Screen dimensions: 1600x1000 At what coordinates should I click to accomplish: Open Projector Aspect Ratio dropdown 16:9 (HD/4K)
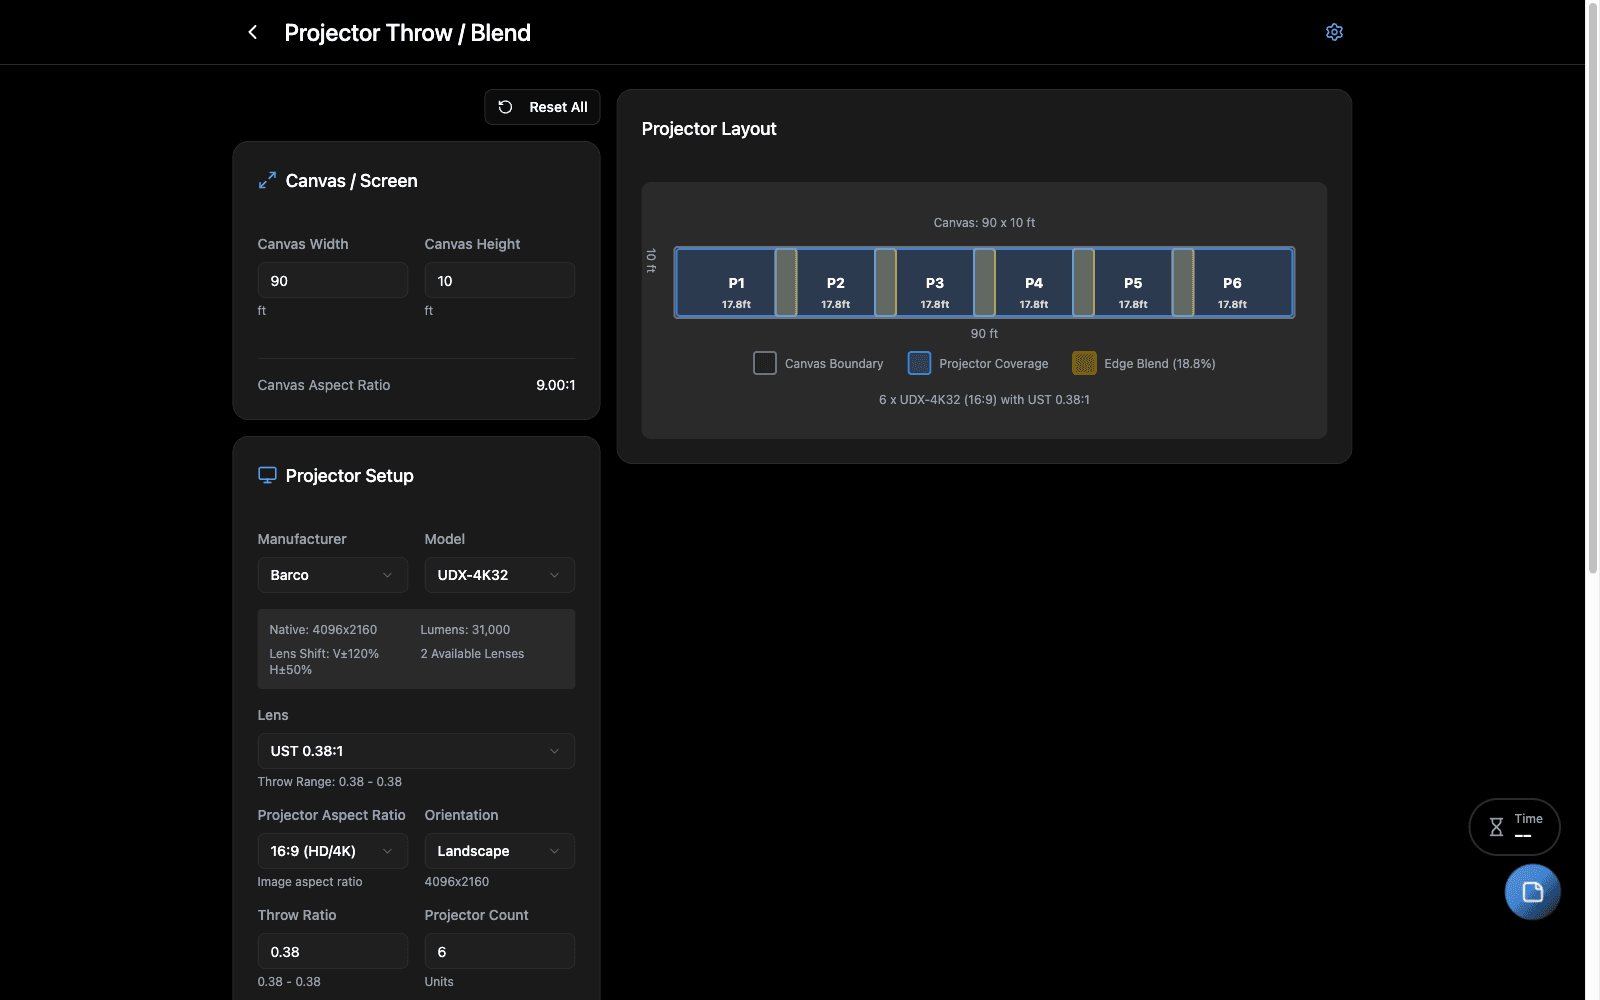click(x=332, y=851)
